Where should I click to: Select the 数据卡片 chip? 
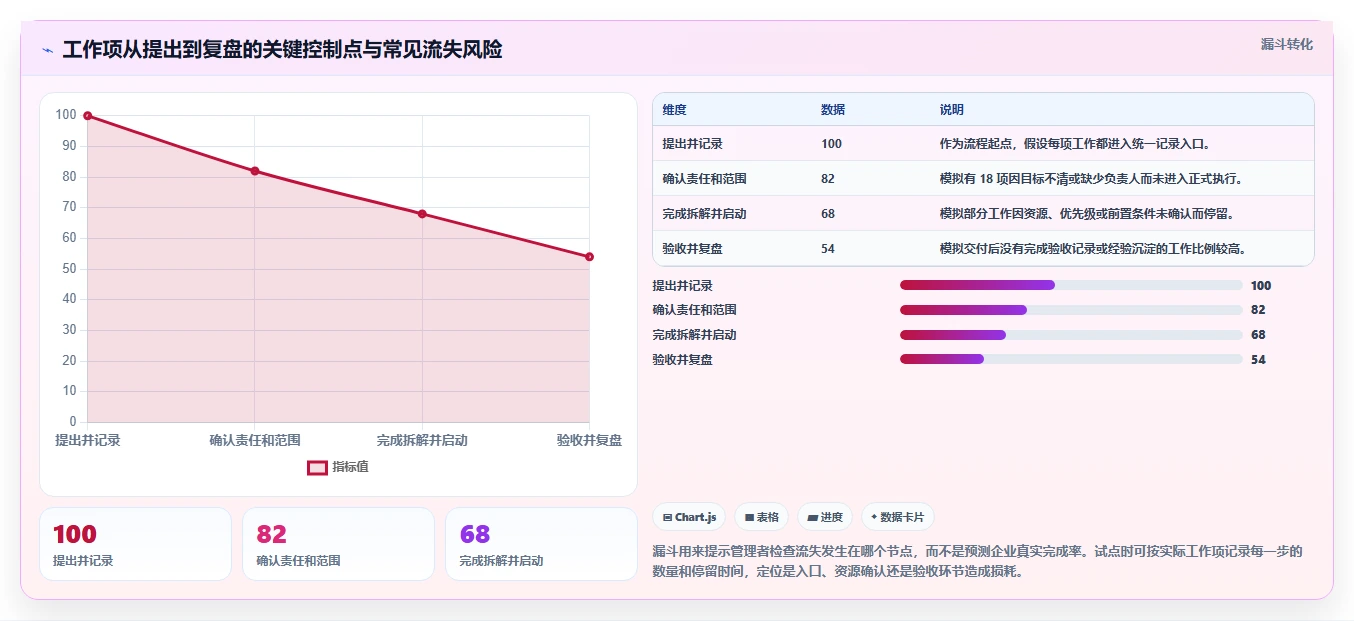click(x=897, y=517)
